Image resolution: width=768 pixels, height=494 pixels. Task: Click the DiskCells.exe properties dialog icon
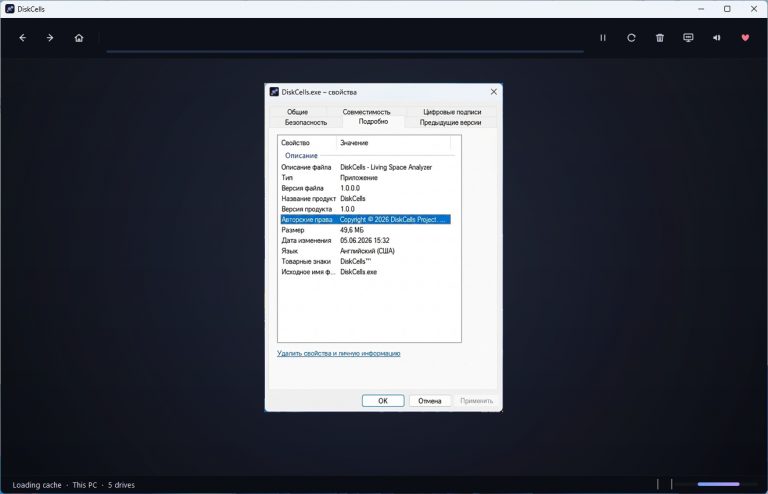coord(274,92)
